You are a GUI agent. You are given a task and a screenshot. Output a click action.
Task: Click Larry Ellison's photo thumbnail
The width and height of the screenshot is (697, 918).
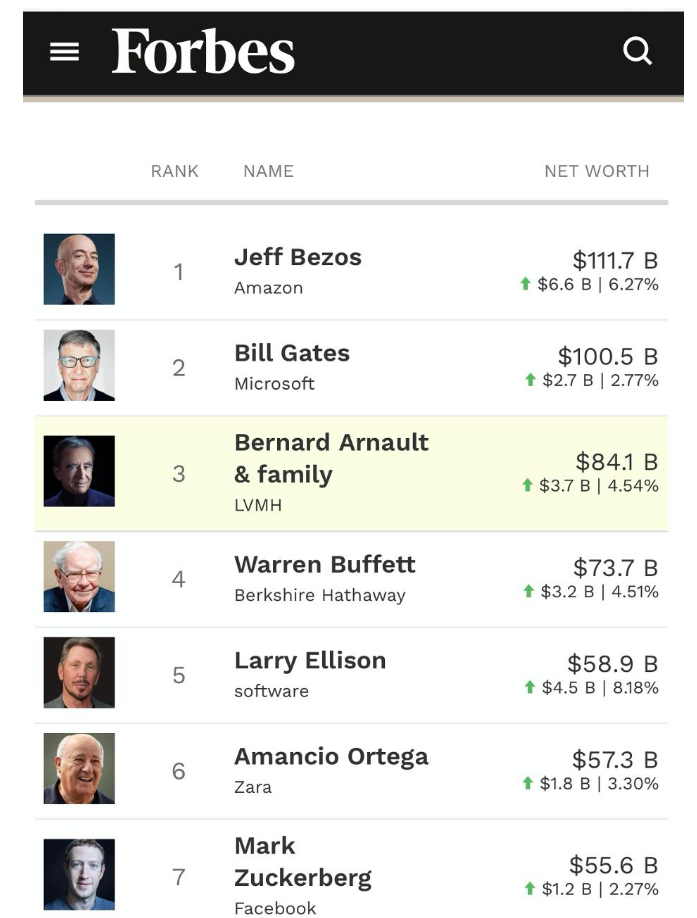point(79,673)
